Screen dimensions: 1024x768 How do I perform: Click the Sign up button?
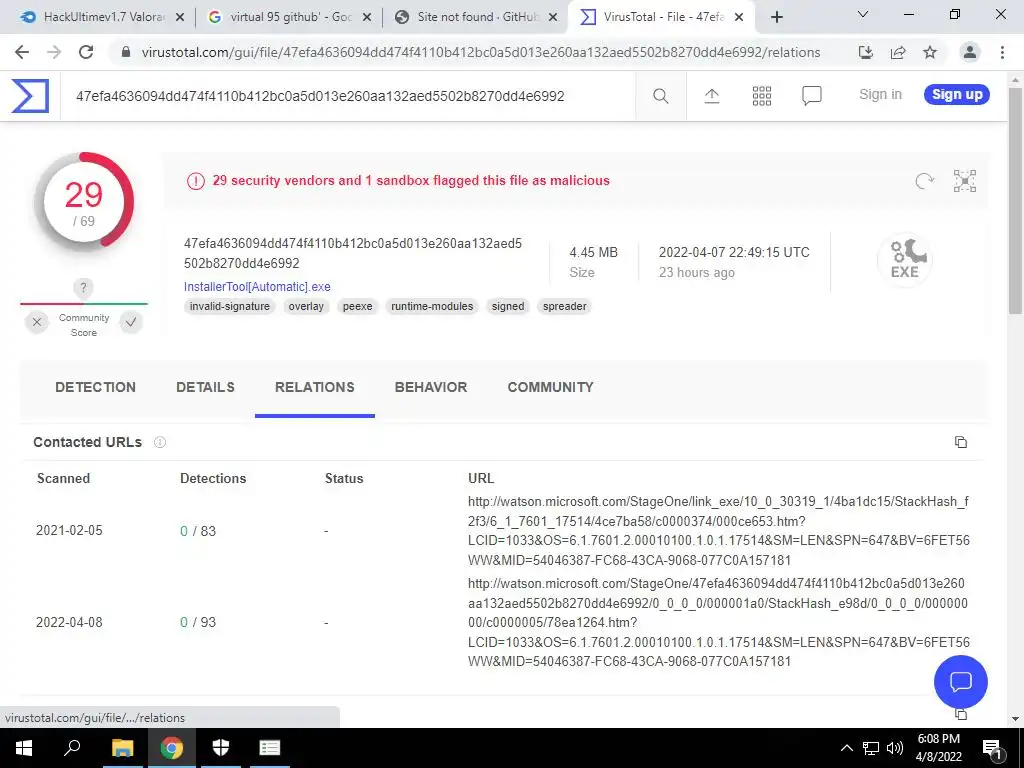pyautogui.click(x=957, y=95)
